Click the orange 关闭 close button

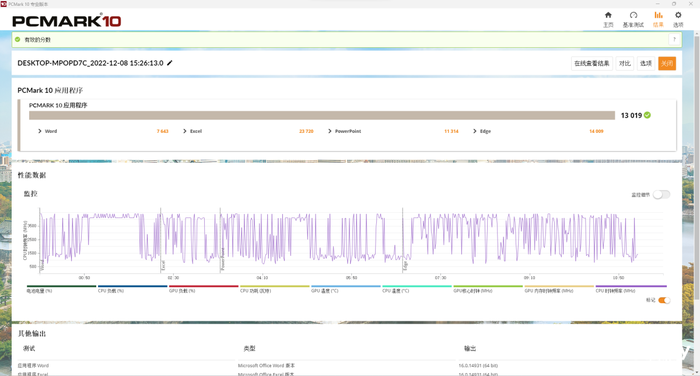click(x=667, y=63)
